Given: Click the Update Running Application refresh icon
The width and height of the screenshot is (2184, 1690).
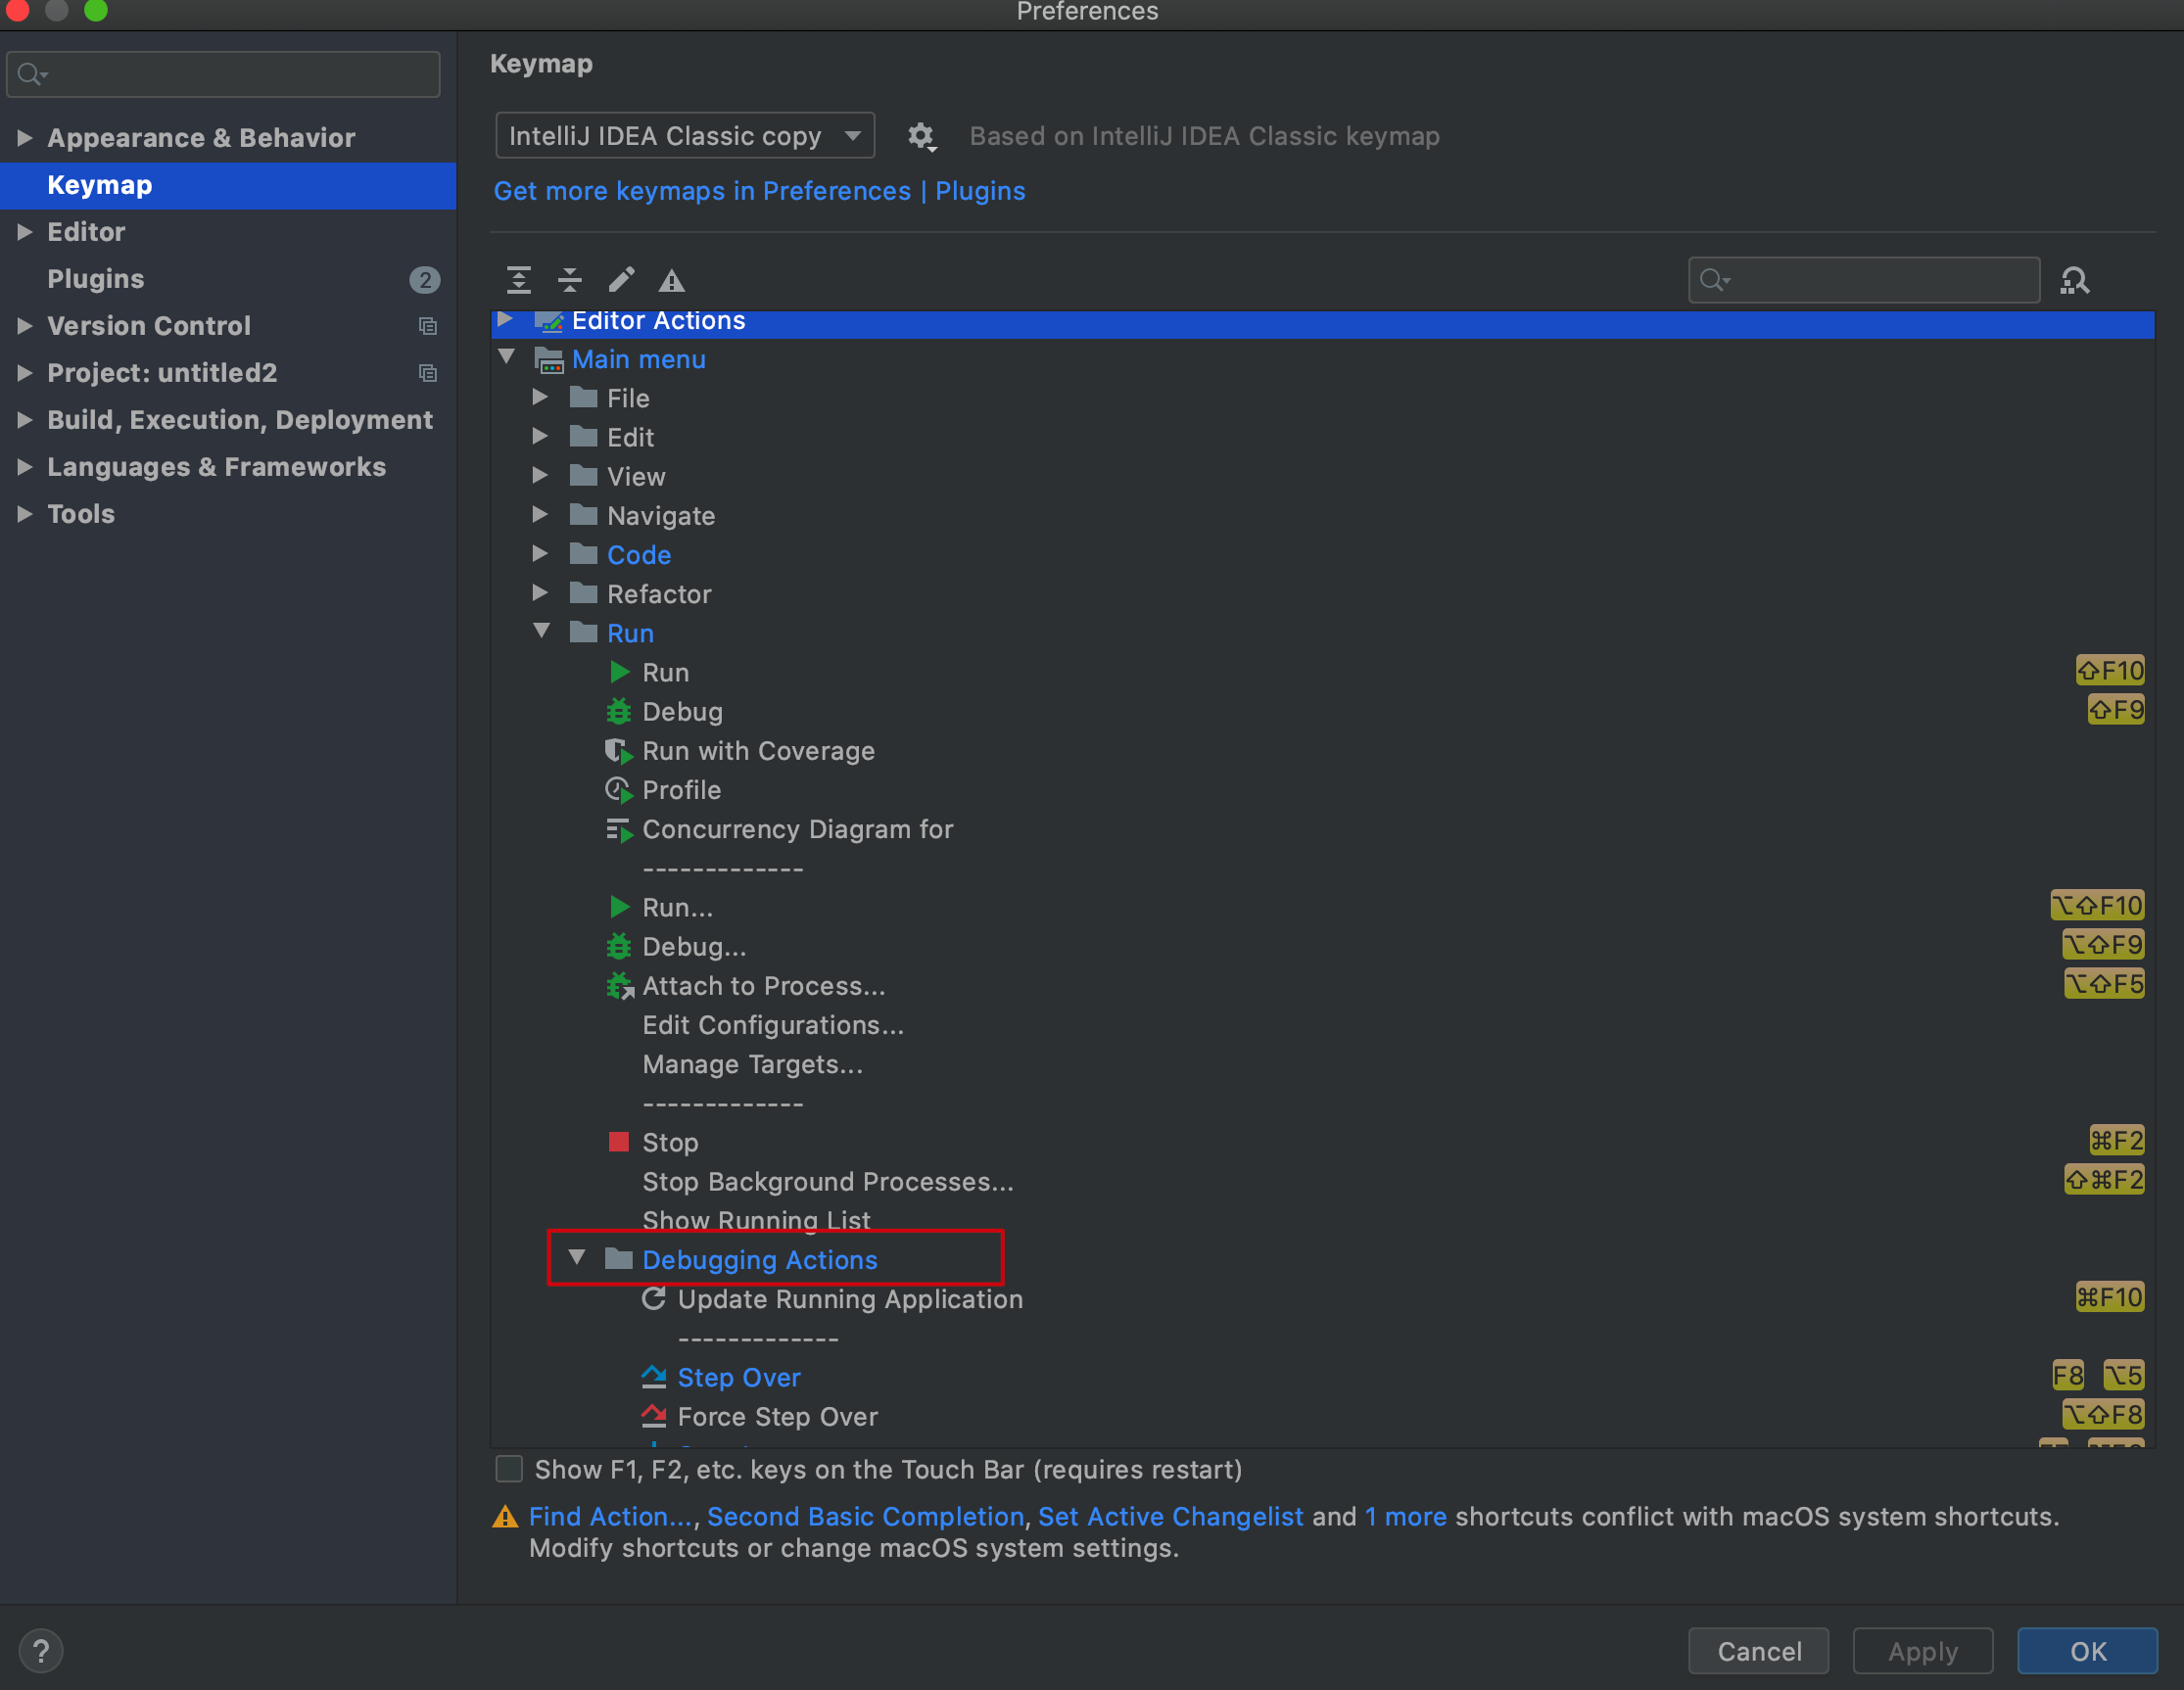Looking at the screenshot, I should pos(654,1298).
